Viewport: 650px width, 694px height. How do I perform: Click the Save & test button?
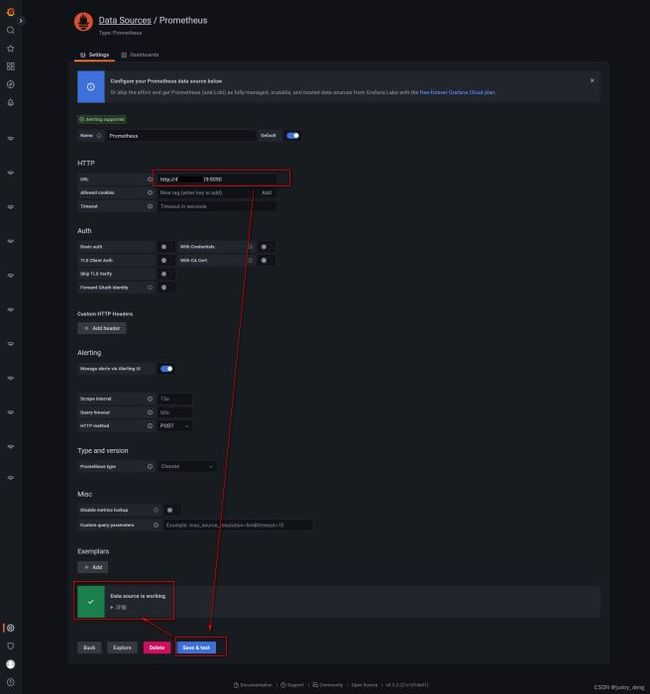[x=196, y=648]
